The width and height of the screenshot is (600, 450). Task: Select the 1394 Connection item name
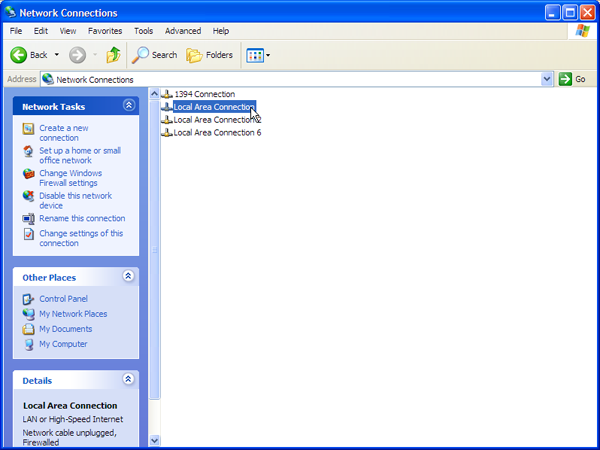204,94
